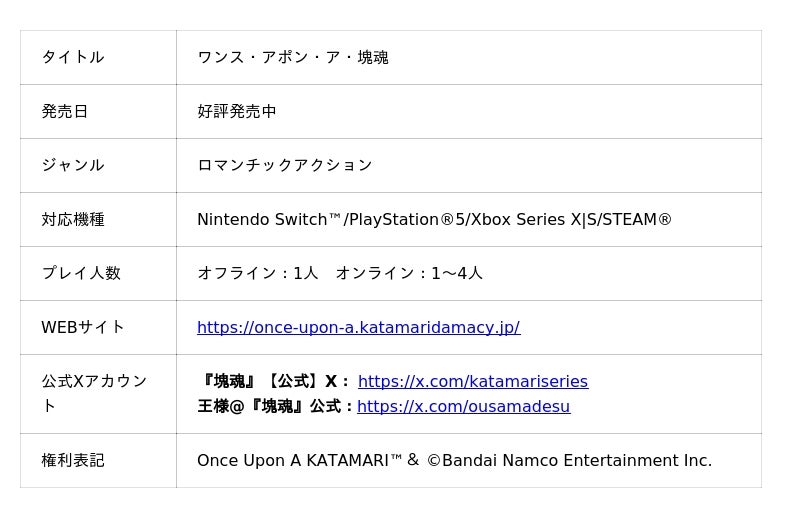Click the タイトル row label

point(73,58)
